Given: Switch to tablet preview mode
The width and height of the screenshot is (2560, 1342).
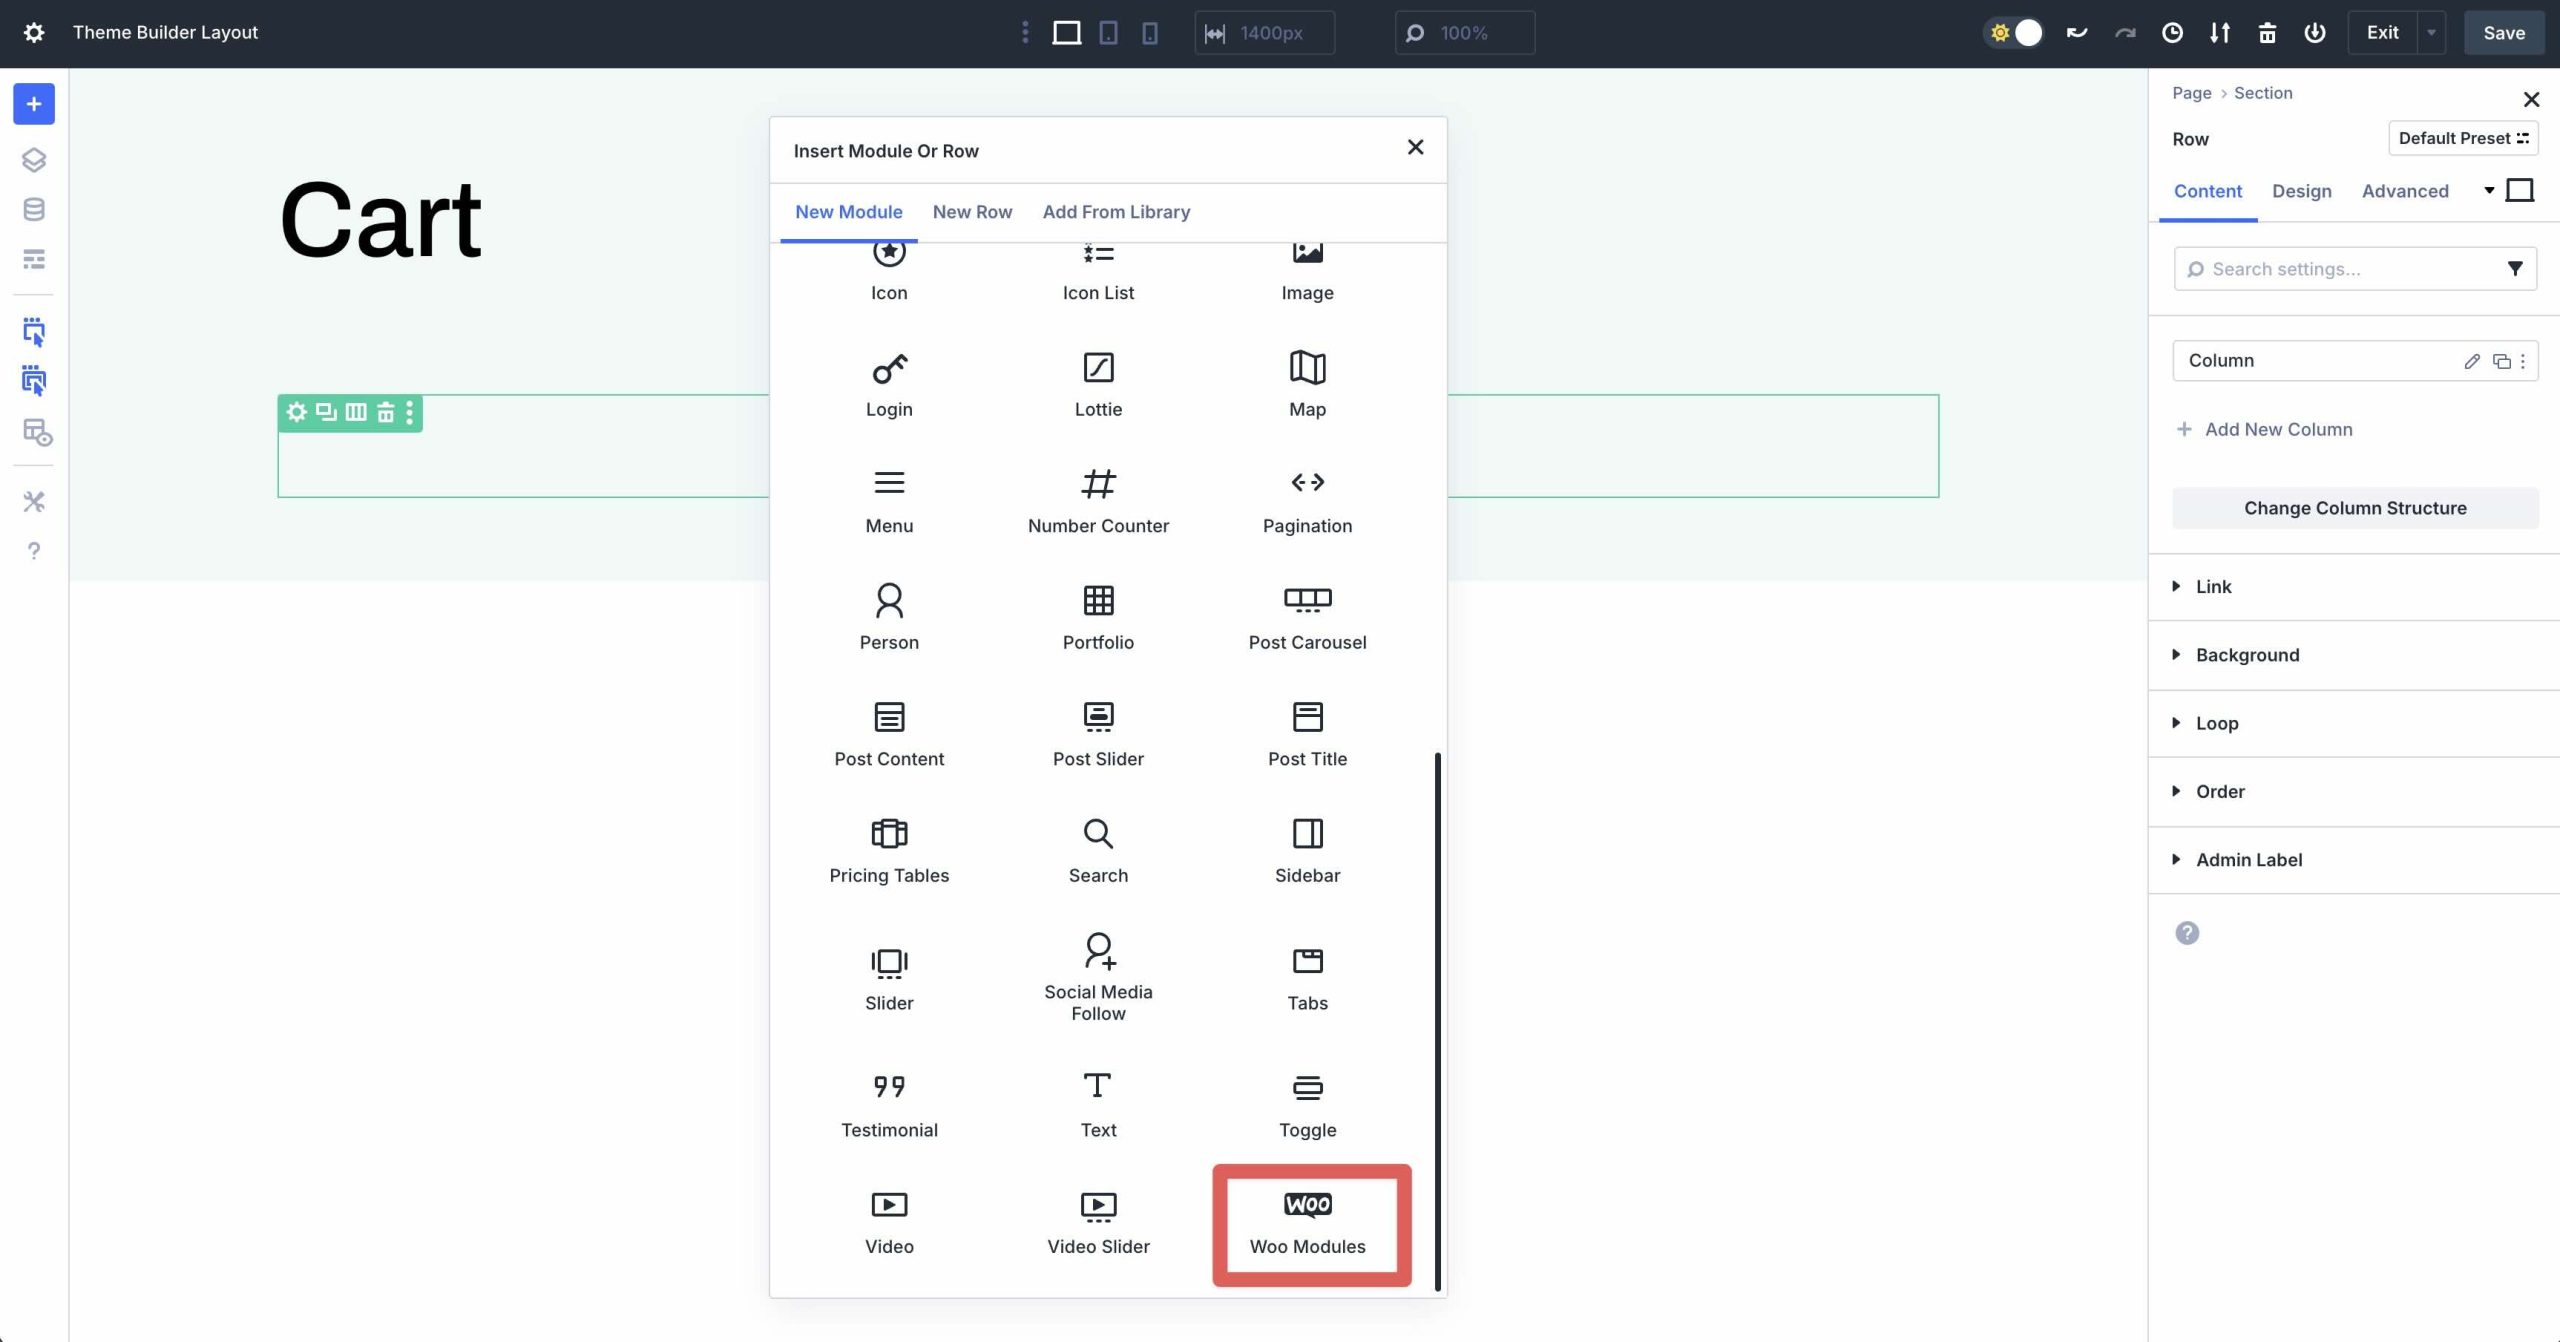Looking at the screenshot, I should coord(1107,32).
